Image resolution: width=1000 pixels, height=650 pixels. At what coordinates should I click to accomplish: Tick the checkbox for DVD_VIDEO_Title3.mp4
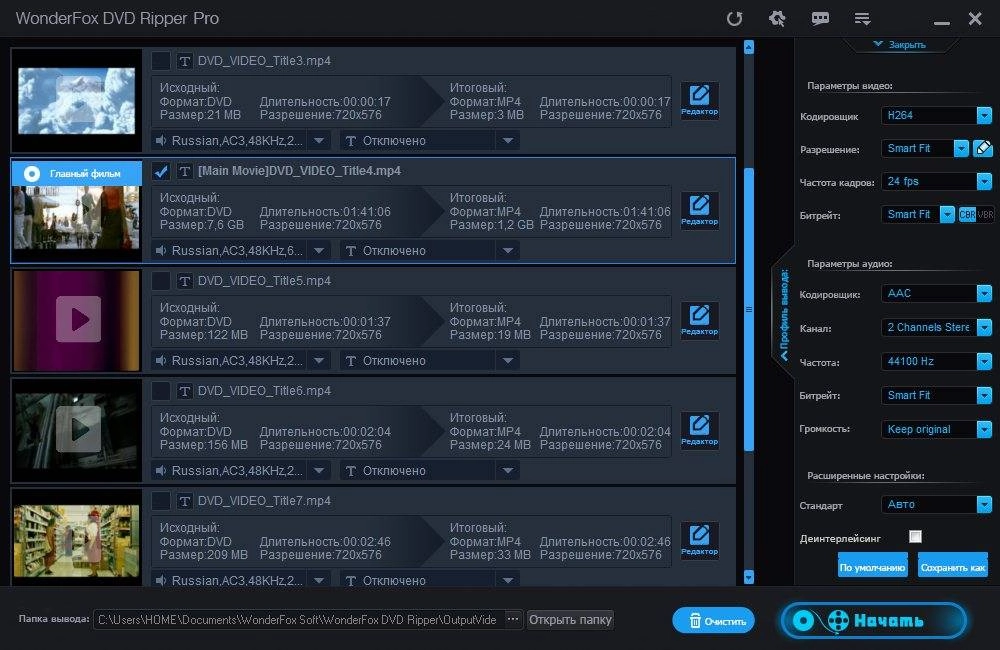pyautogui.click(x=161, y=61)
